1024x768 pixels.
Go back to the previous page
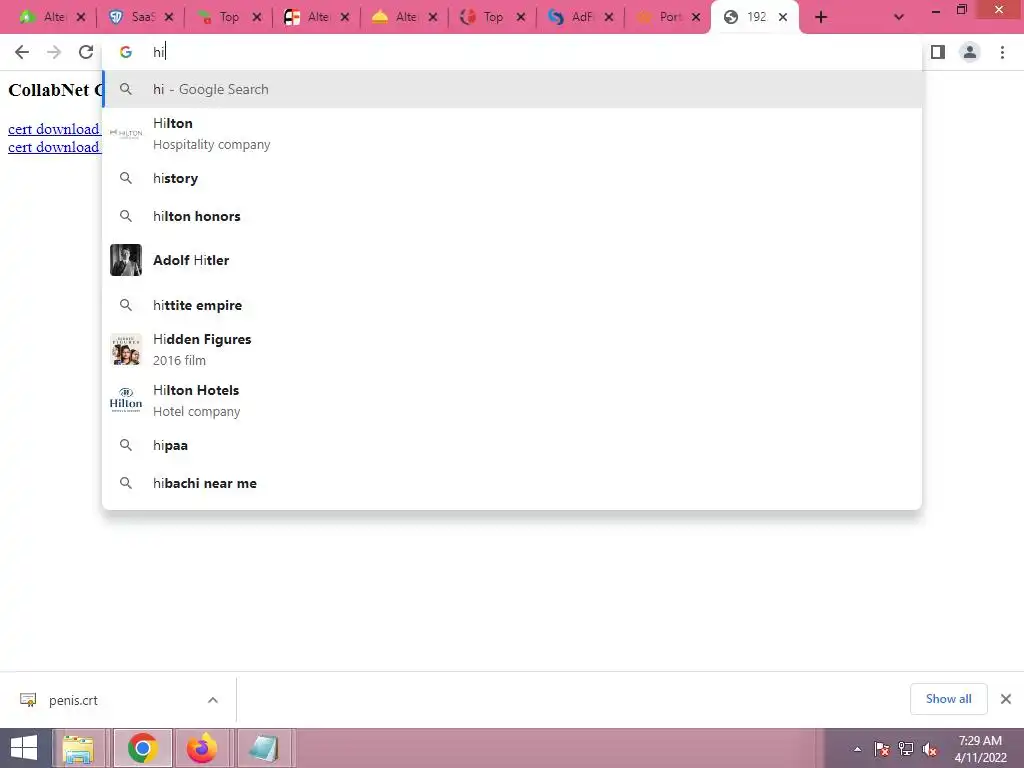pyautogui.click(x=22, y=52)
